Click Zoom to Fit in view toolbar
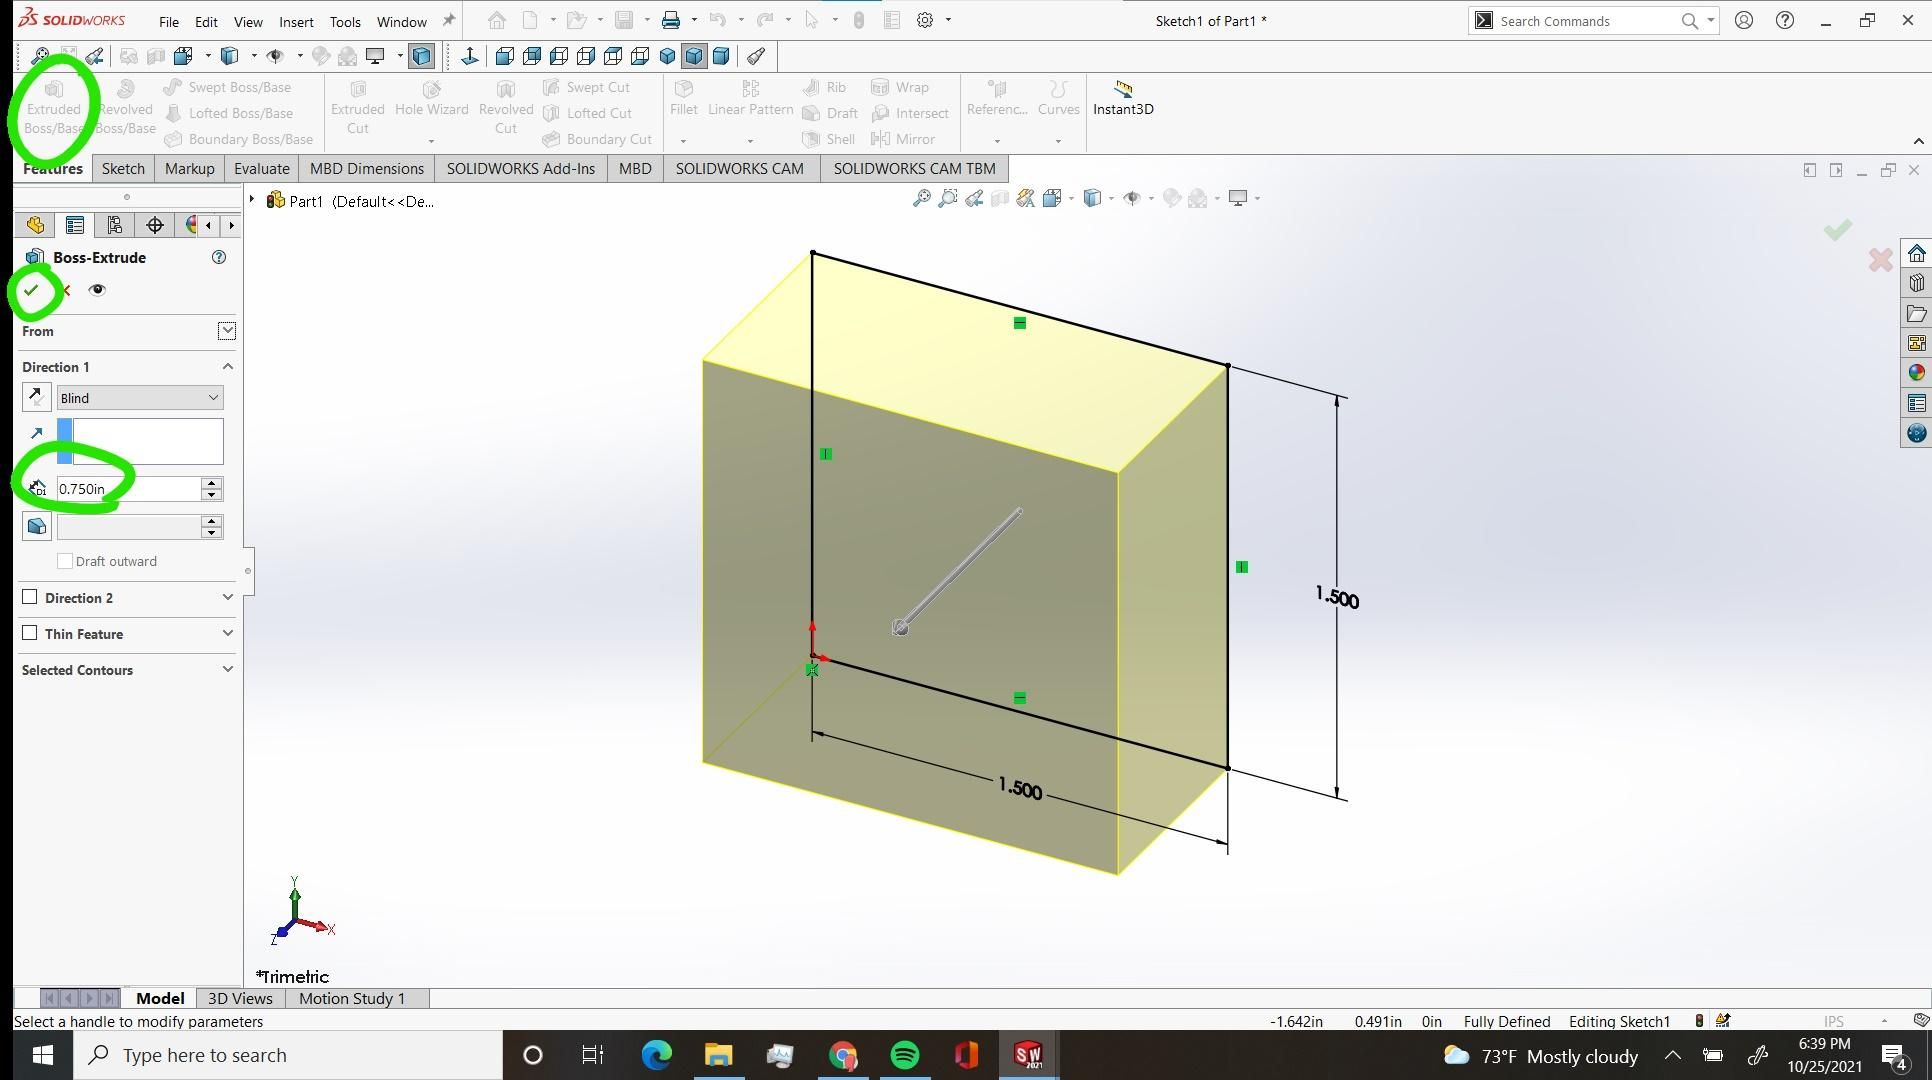 [921, 199]
